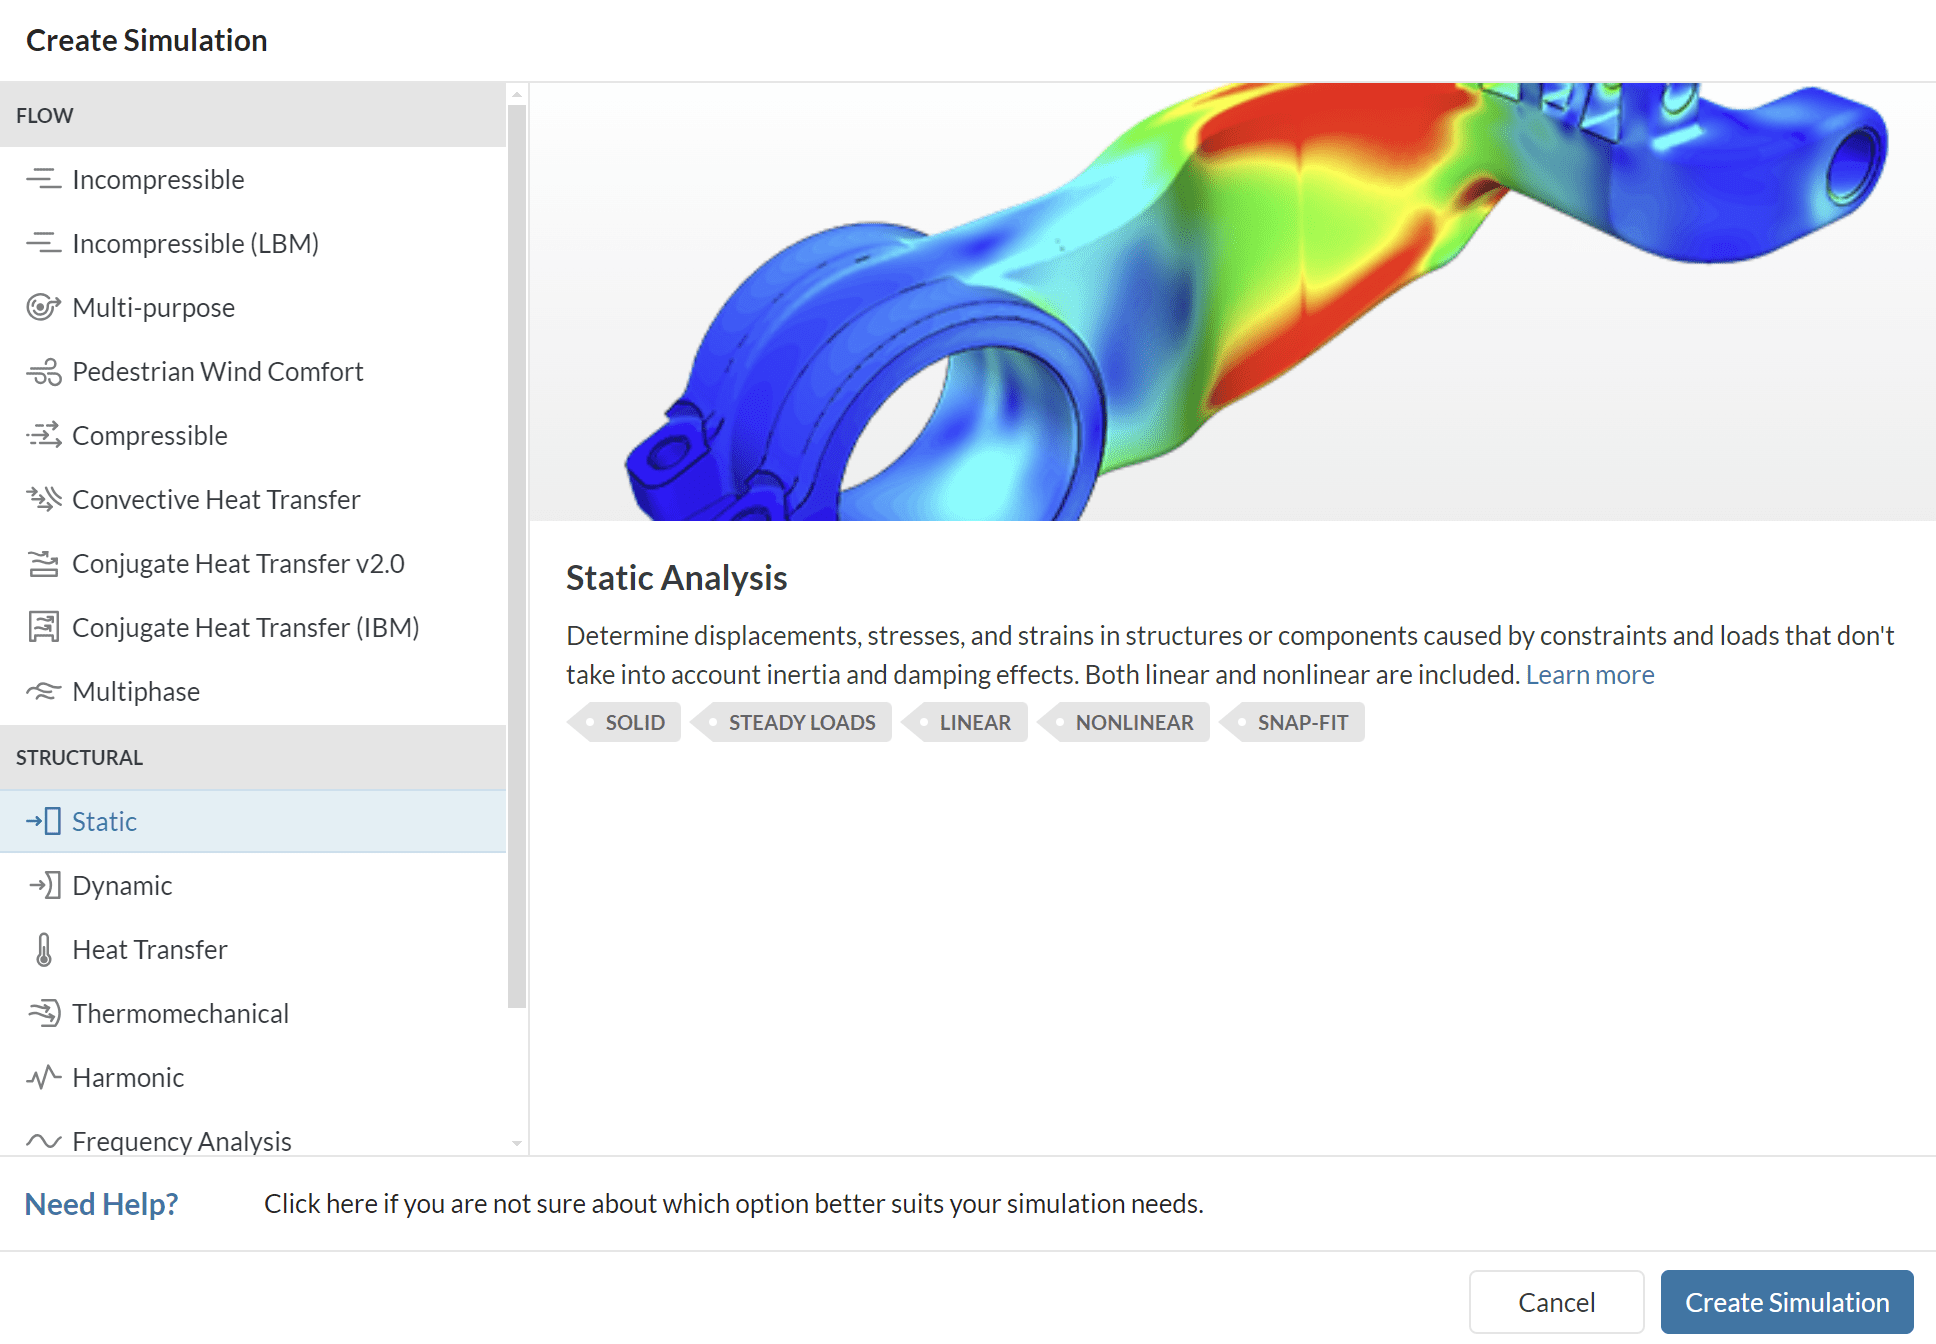The height and width of the screenshot is (1344, 1936).
Task: Click the static analysis preview image
Action: pyautogui.click(x=1232, y=301)
